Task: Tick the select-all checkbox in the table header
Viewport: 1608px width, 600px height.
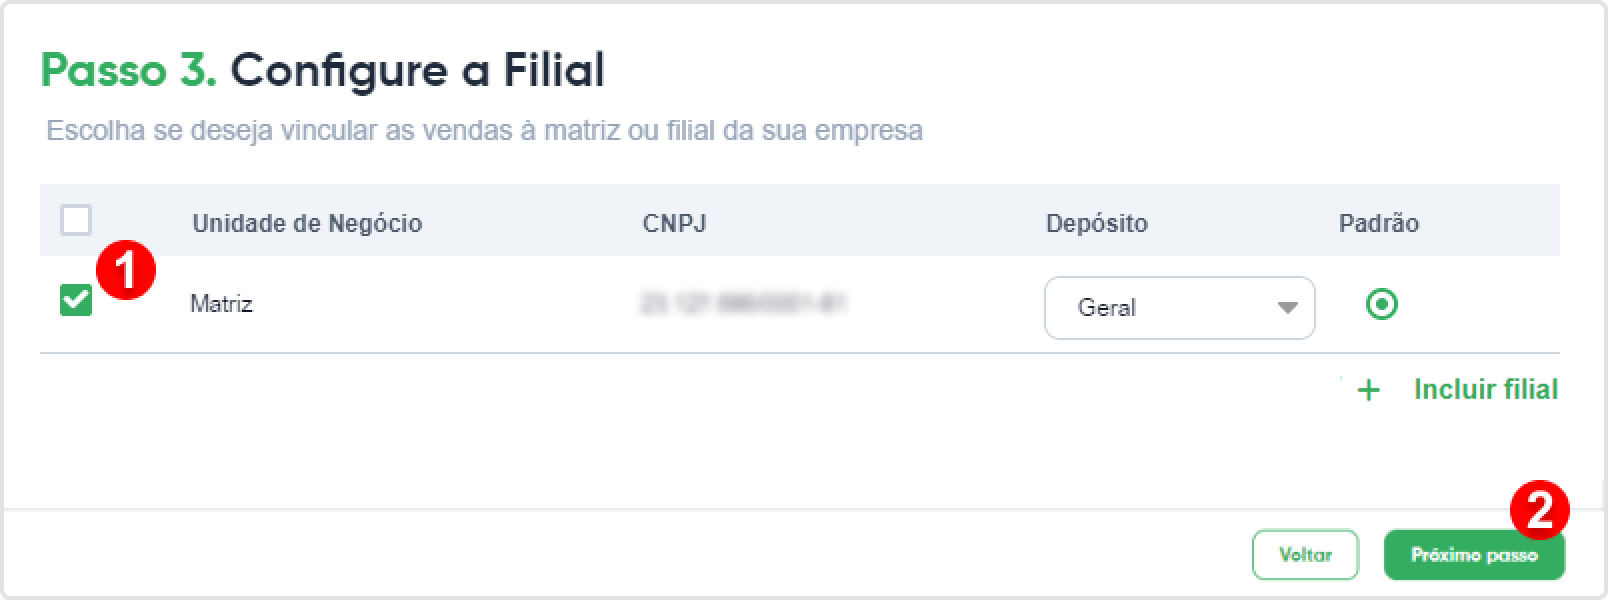Action: 76,220
